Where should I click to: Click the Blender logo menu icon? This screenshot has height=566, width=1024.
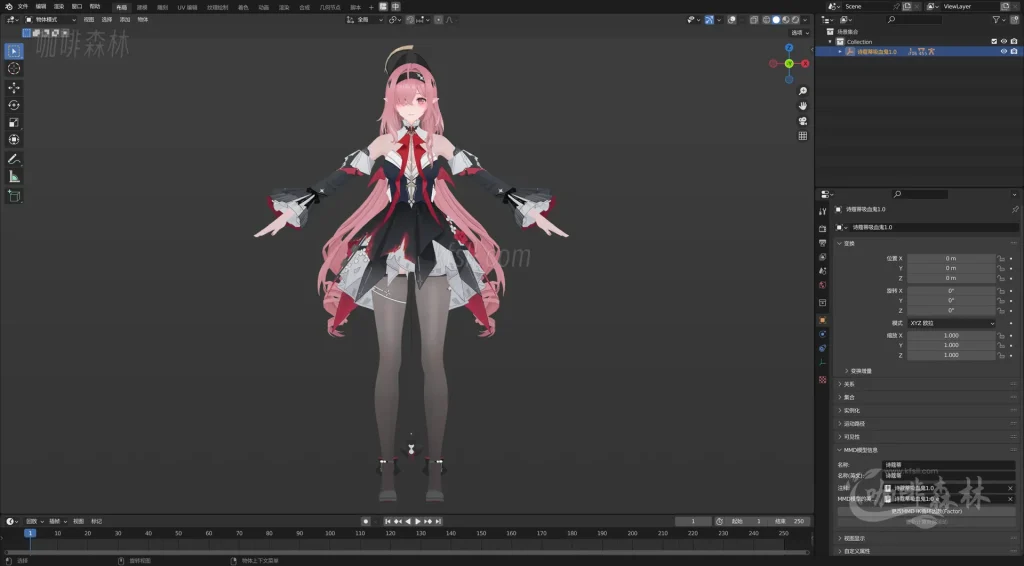pyautogui.click(x=8, y=7)
